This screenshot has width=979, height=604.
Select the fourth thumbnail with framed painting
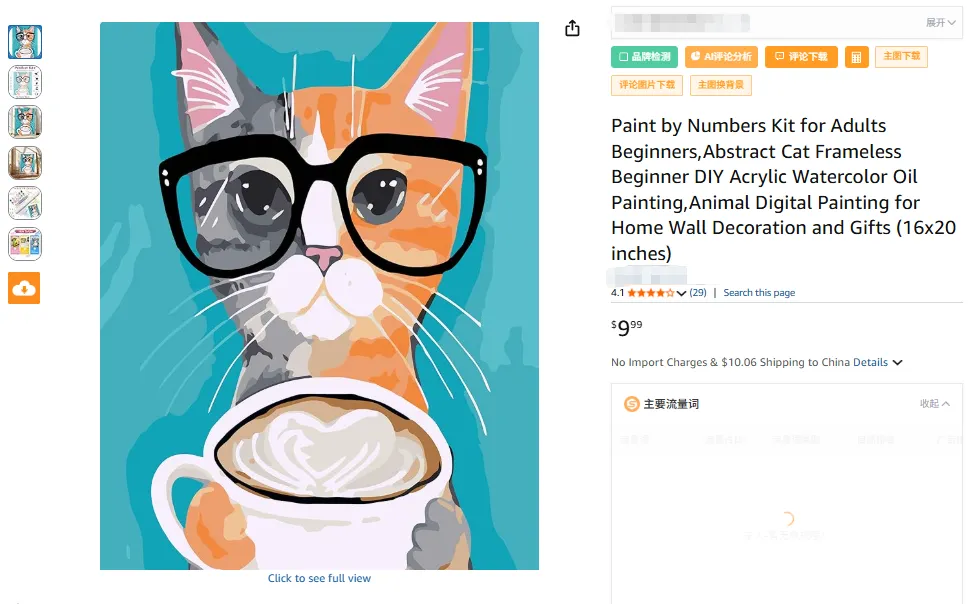(24, 163)
